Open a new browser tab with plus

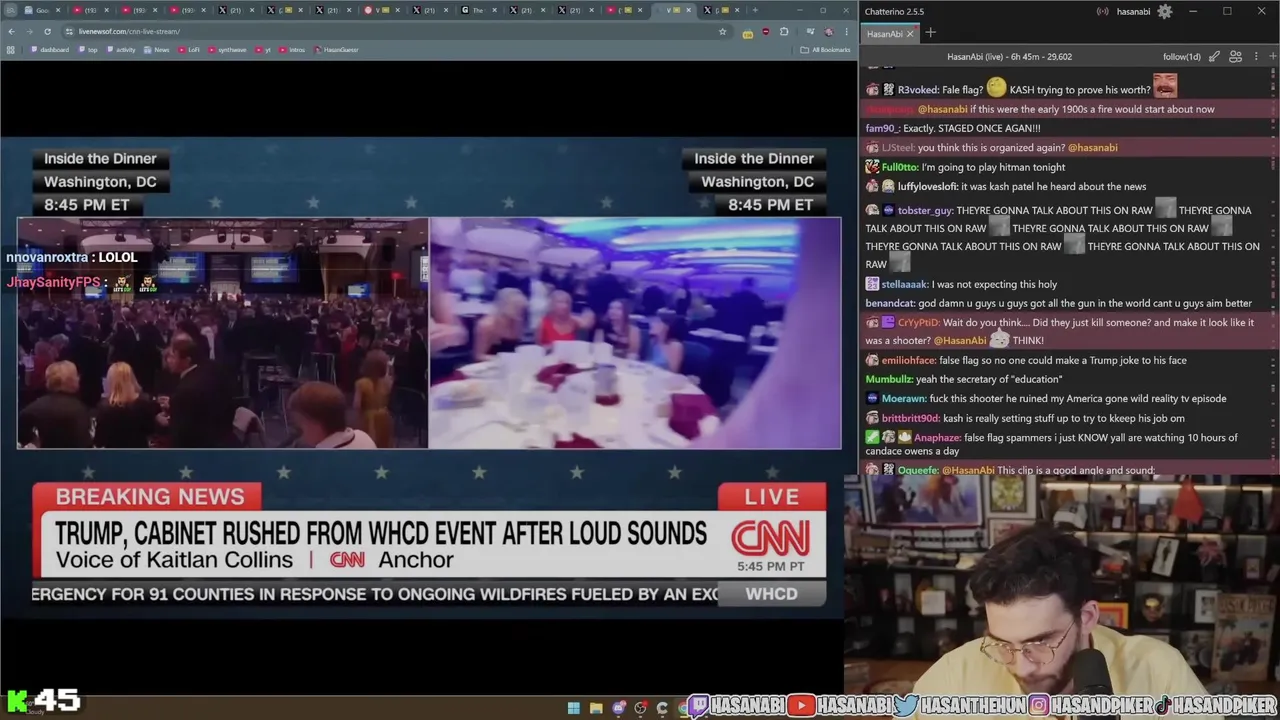click(x=755, y=10)
